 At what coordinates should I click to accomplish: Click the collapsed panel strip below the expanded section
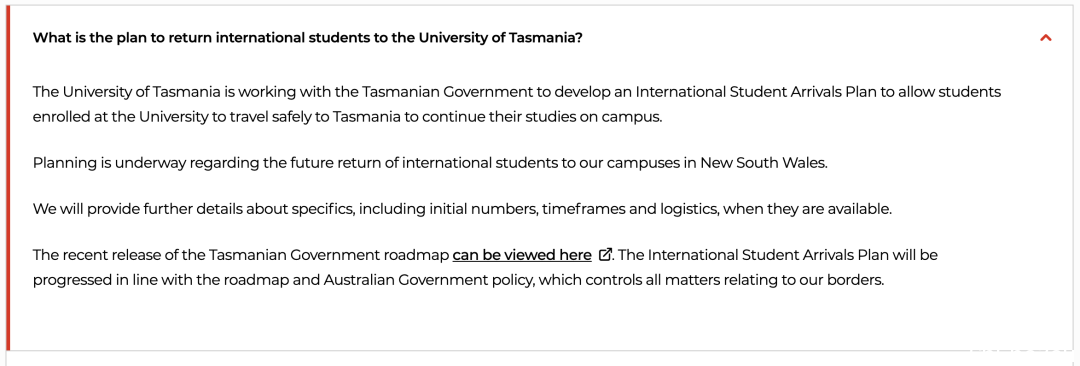point(540,360)
